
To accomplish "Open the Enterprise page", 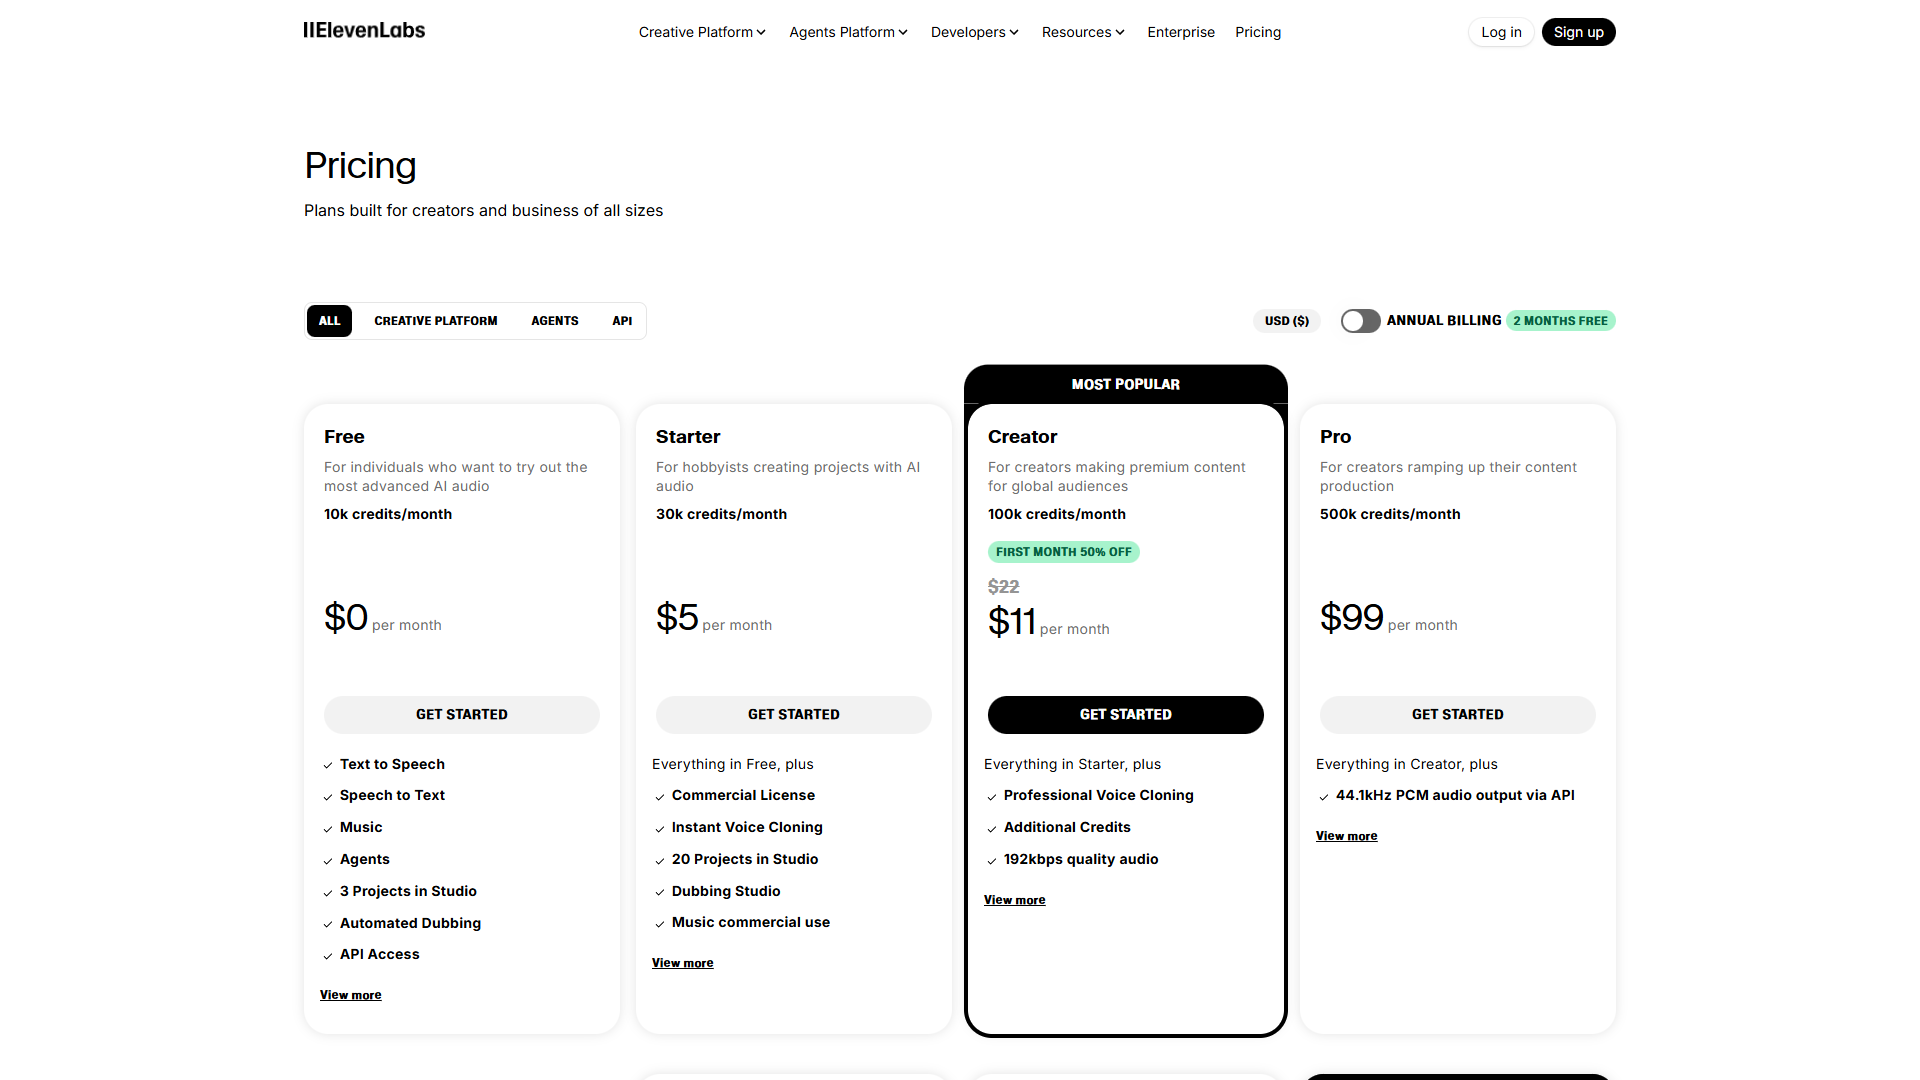I will [x=1180, y=32].
